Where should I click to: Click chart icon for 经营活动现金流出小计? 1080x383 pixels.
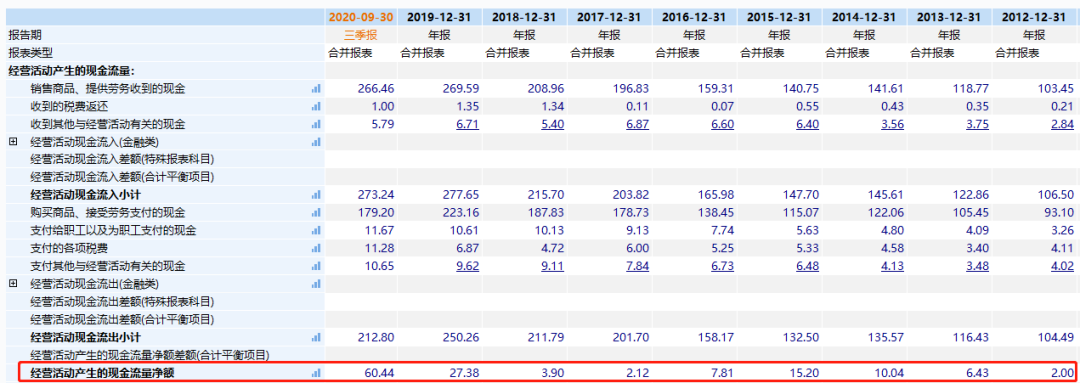click(x=316, y=337)
